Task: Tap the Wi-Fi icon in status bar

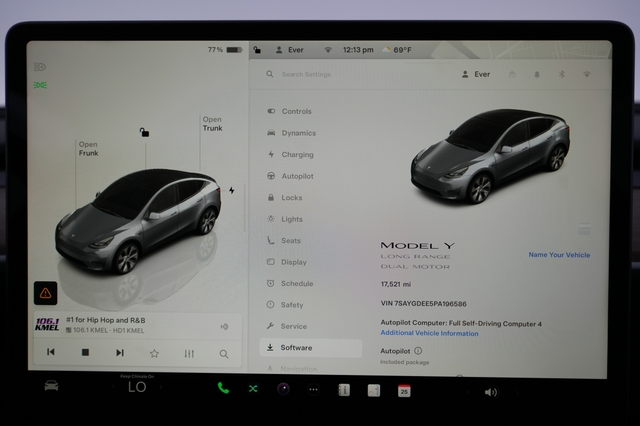Action: click(328, 50)
